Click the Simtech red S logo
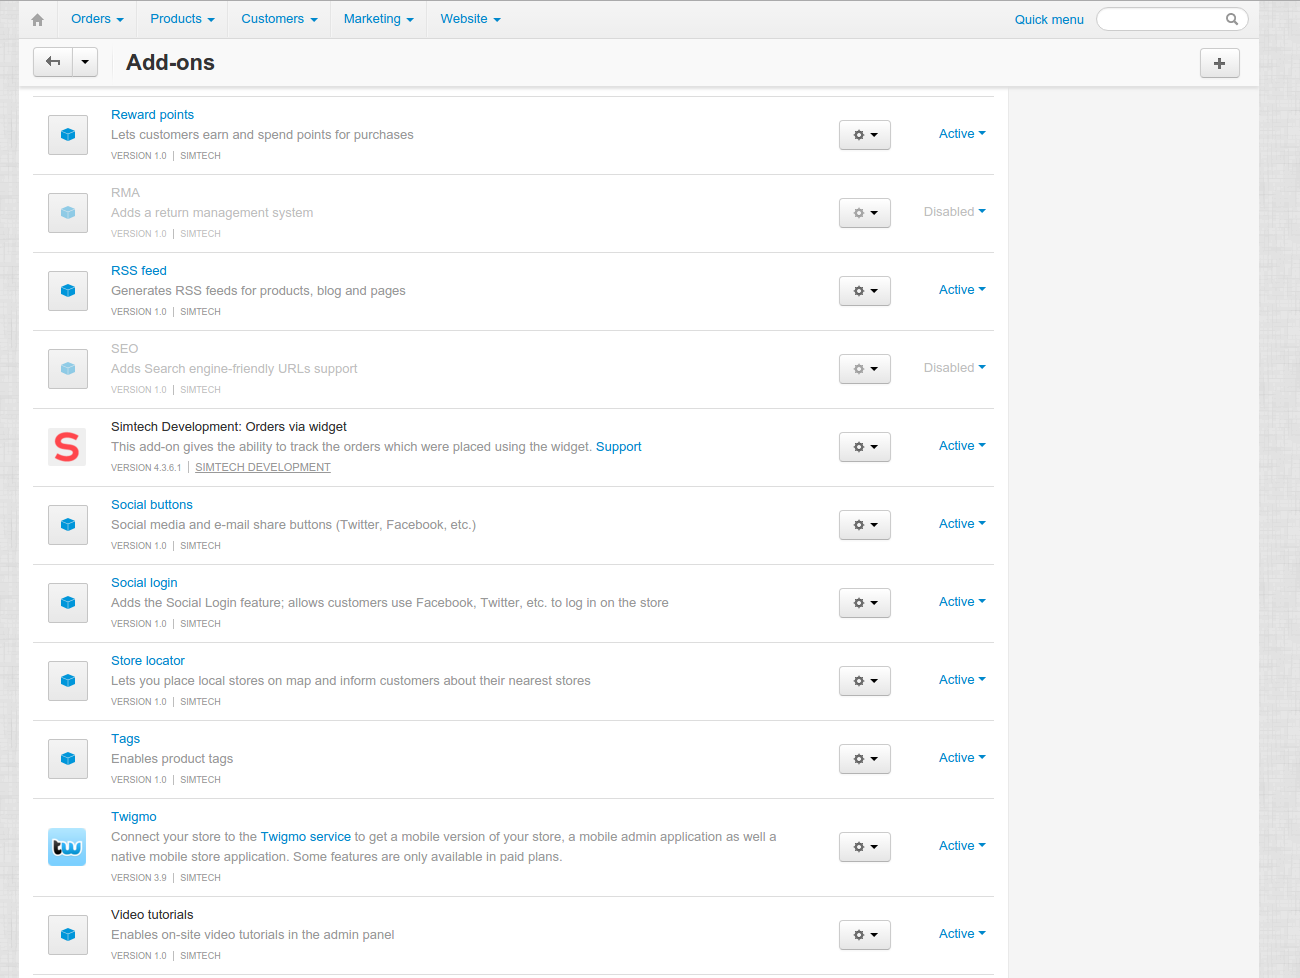The image size is (1300, 978). [x=67, y=447]
